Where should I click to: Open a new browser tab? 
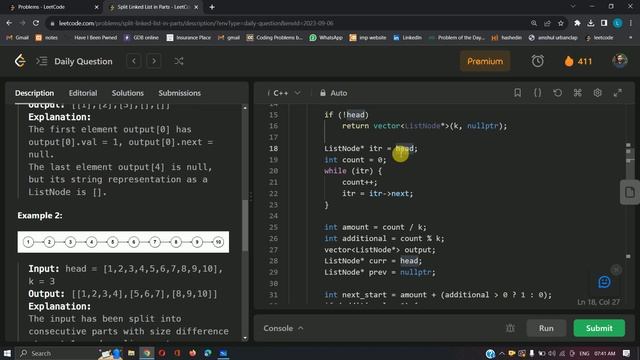212,7
